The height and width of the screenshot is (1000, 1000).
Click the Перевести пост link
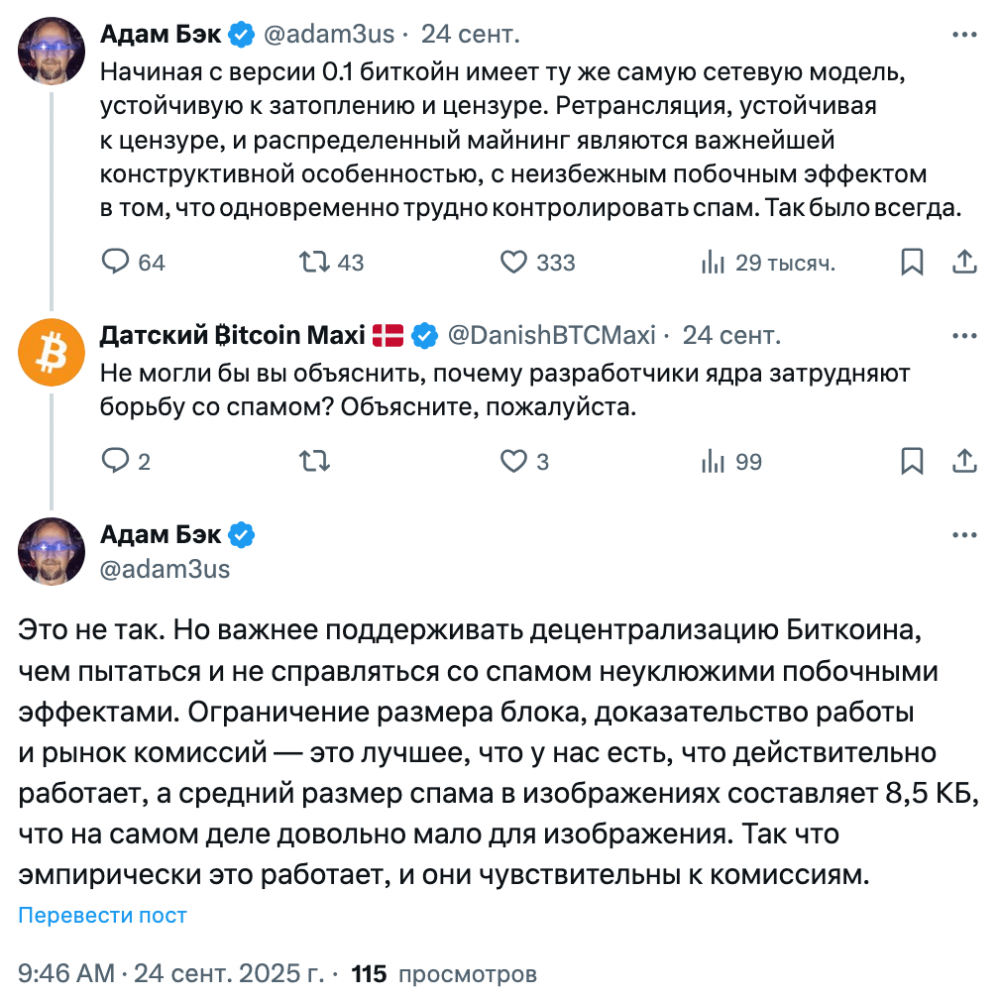103,915
